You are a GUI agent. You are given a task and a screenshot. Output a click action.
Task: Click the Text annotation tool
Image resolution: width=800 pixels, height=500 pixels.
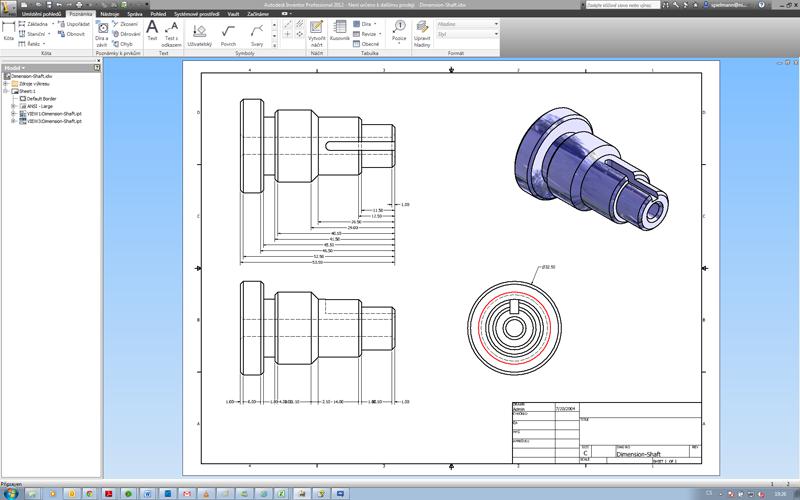152,30
